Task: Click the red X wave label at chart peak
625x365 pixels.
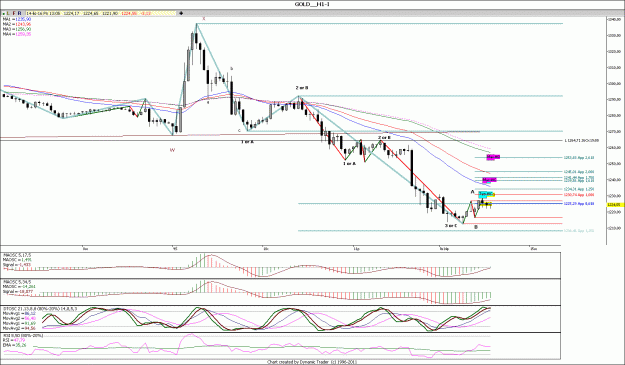Action: (204, 19)
